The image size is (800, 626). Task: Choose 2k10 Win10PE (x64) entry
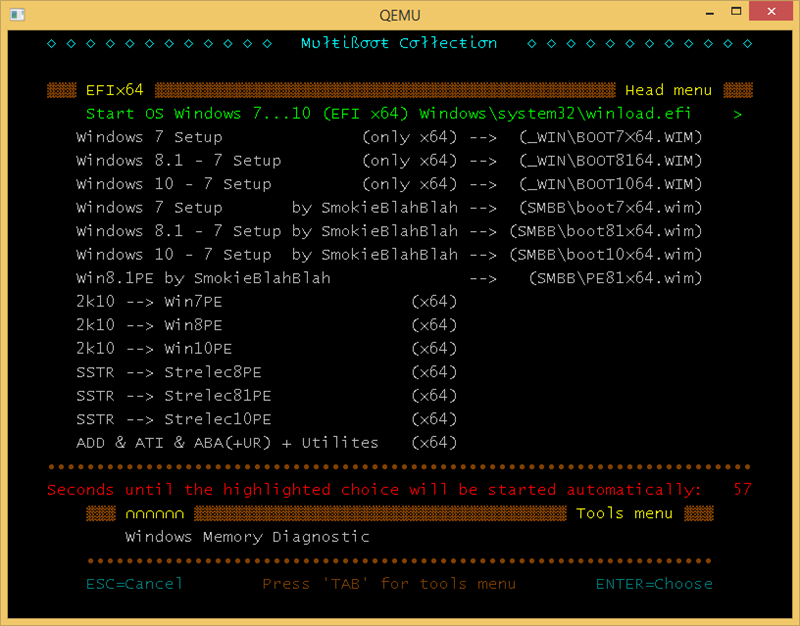[x=266, y=348]
